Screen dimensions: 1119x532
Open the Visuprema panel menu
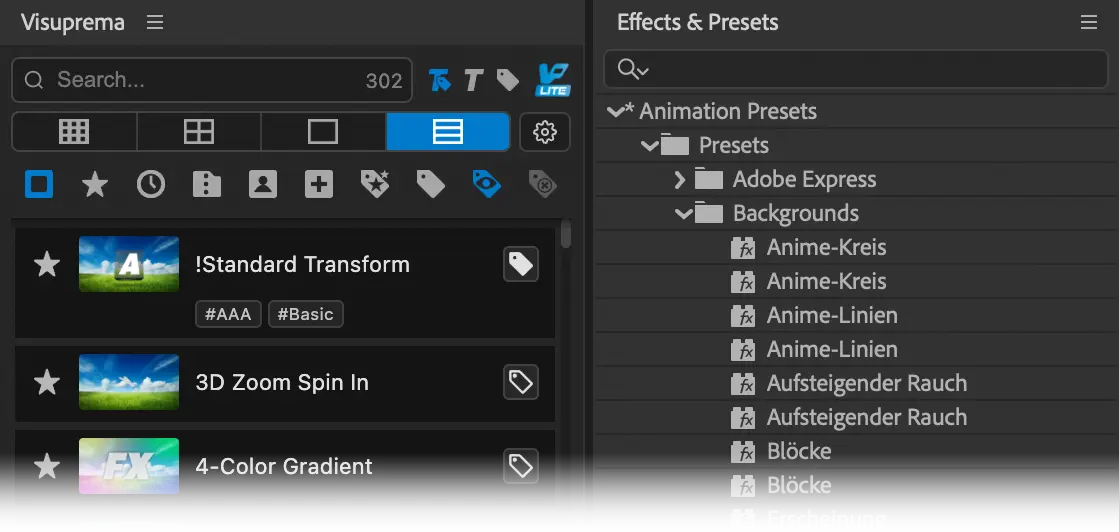coord(155,22)
